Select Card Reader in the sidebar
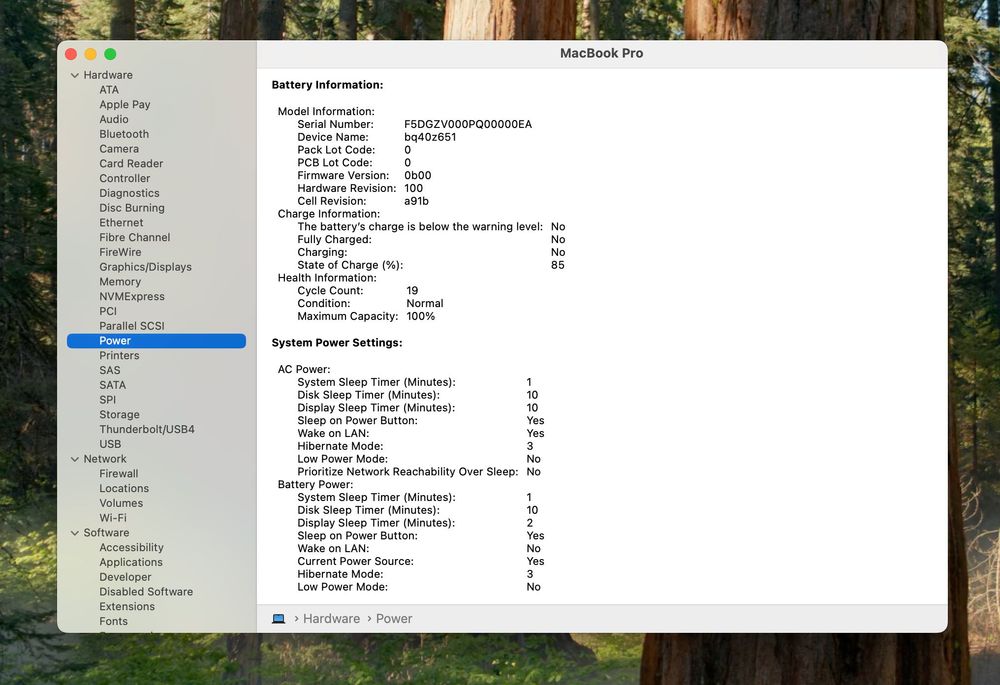Screen dimensions: 1000x685 click(131, 163)
